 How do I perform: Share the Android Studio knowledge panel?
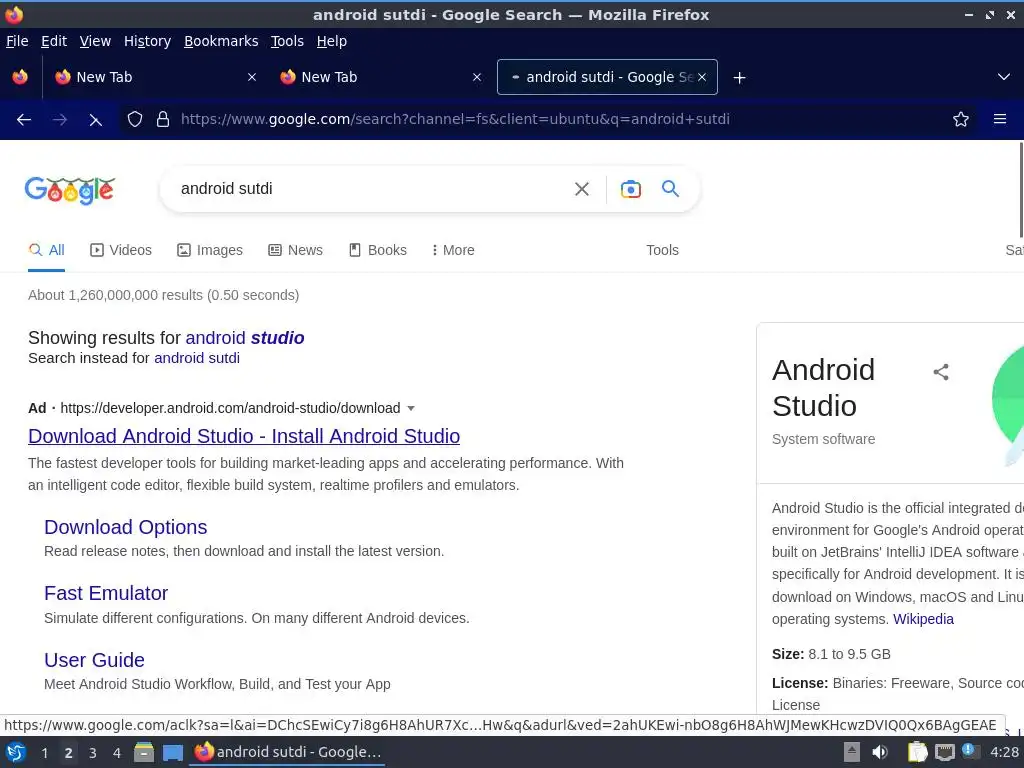click(940, 372)
